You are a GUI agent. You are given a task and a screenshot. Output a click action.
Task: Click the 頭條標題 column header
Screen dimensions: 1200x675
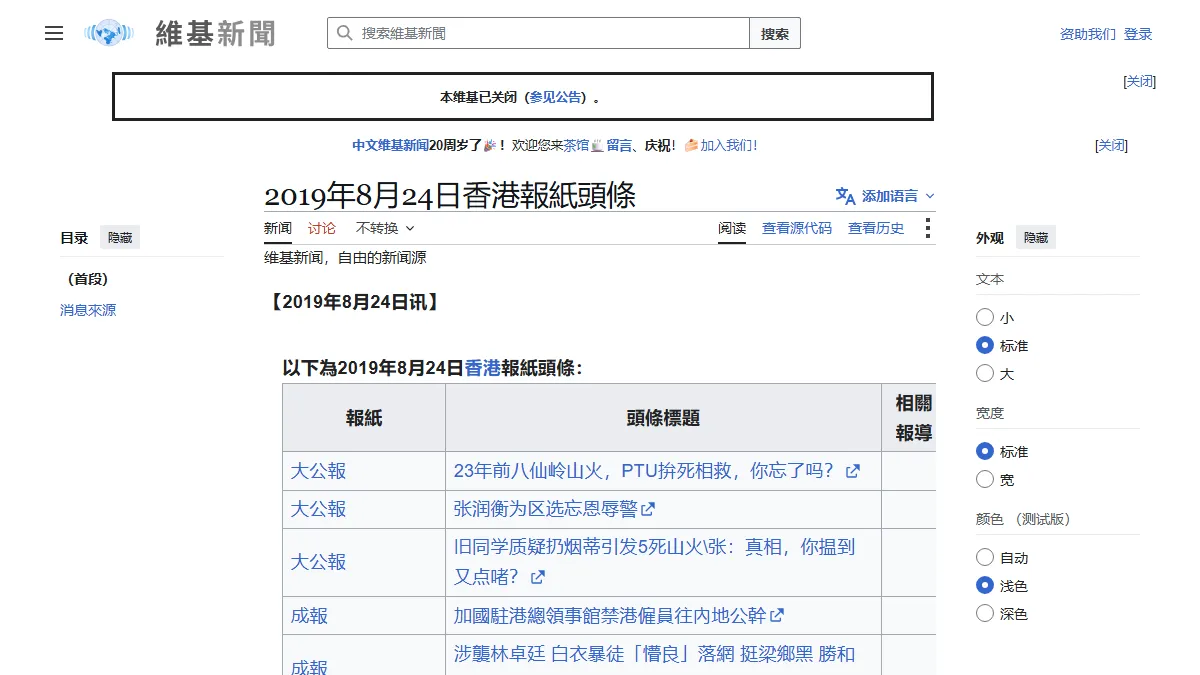pos(663,418)
